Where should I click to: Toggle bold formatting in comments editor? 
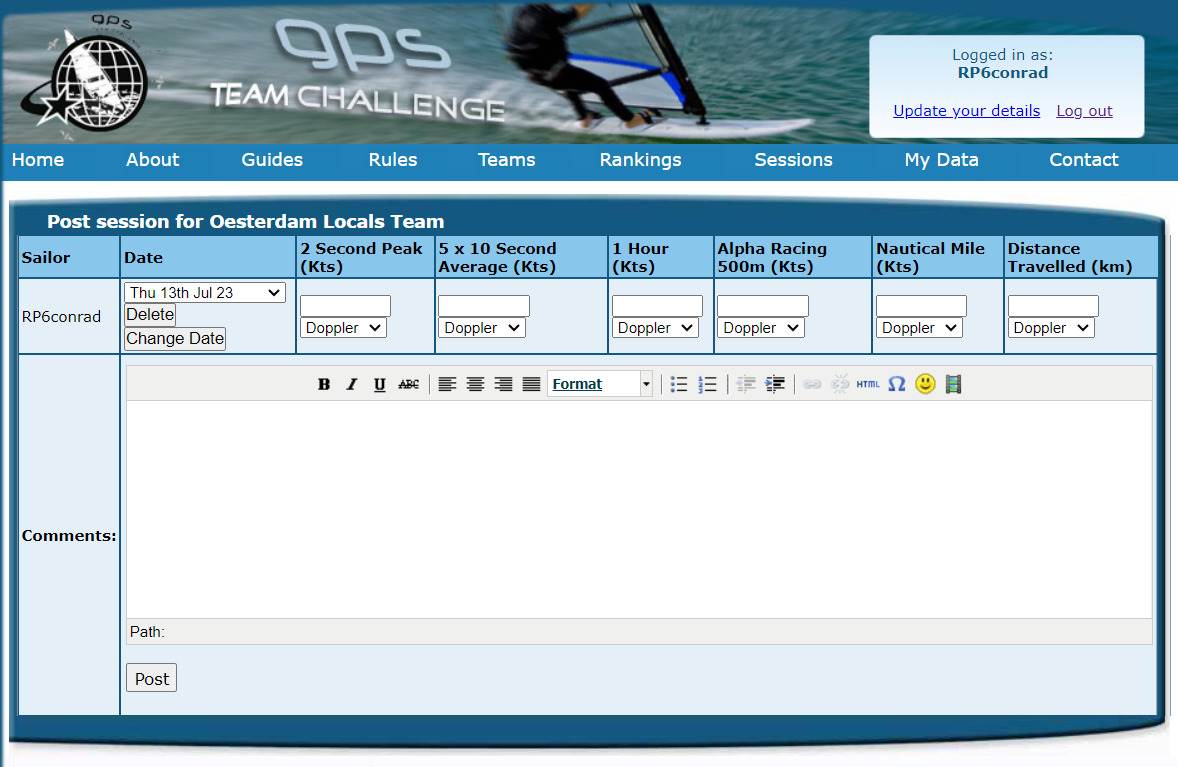click(x=324, y=385)
